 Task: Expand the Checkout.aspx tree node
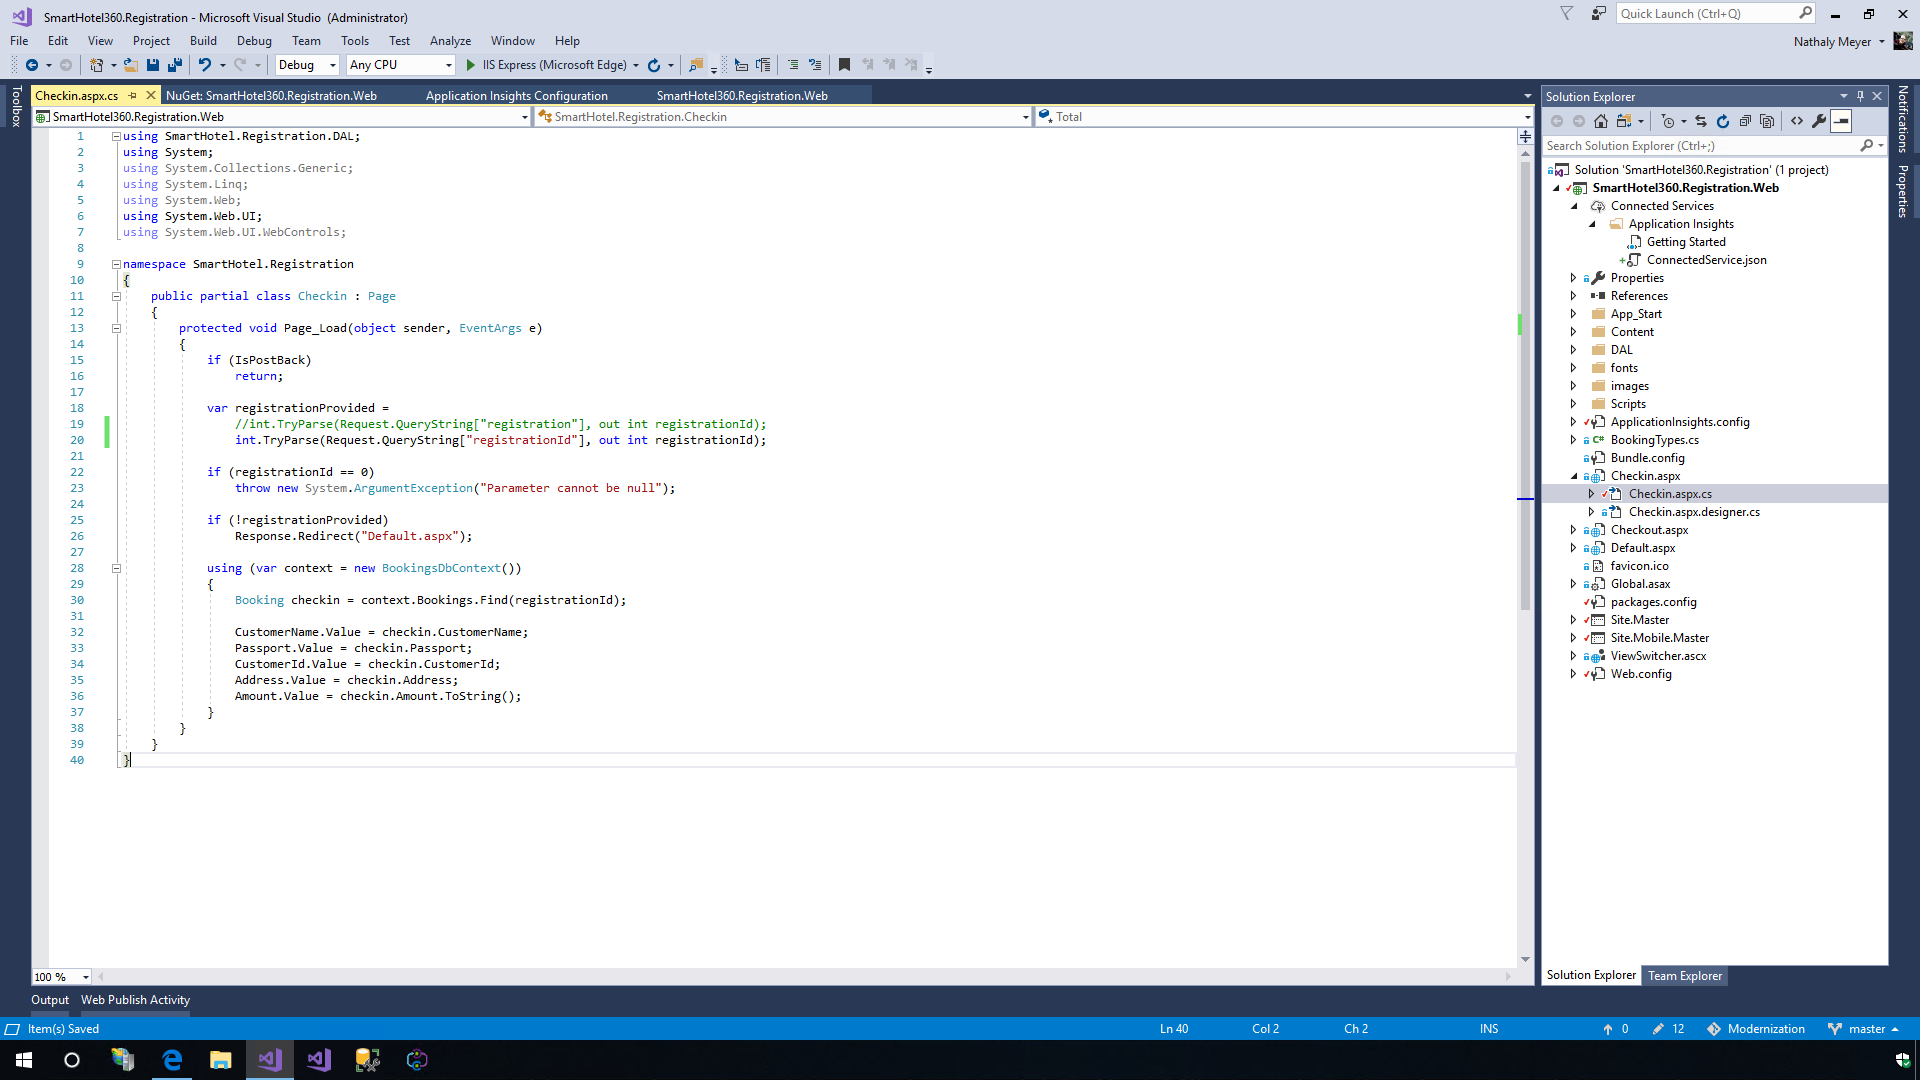coord(1573,530)
